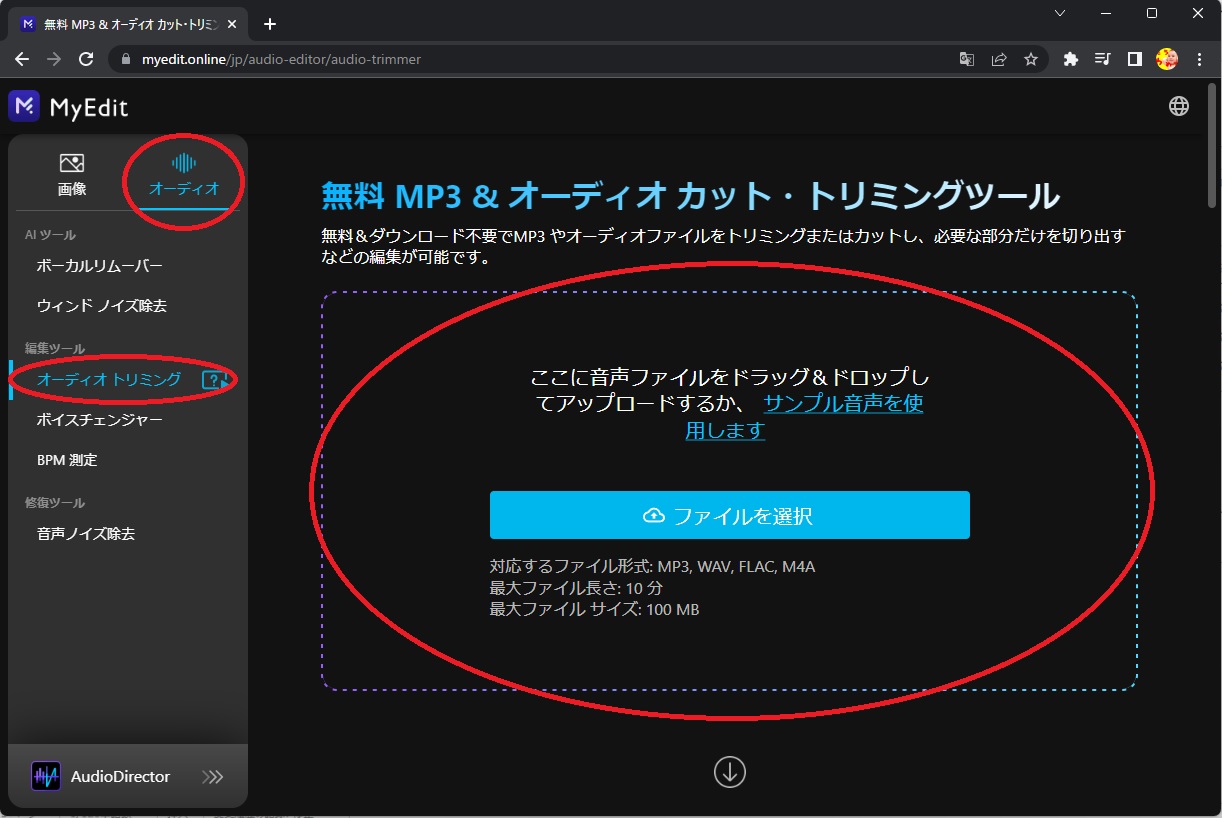
Task: Click the AudioDirector waveform icon
Action: pyautogui.click(x=46, y=777)
